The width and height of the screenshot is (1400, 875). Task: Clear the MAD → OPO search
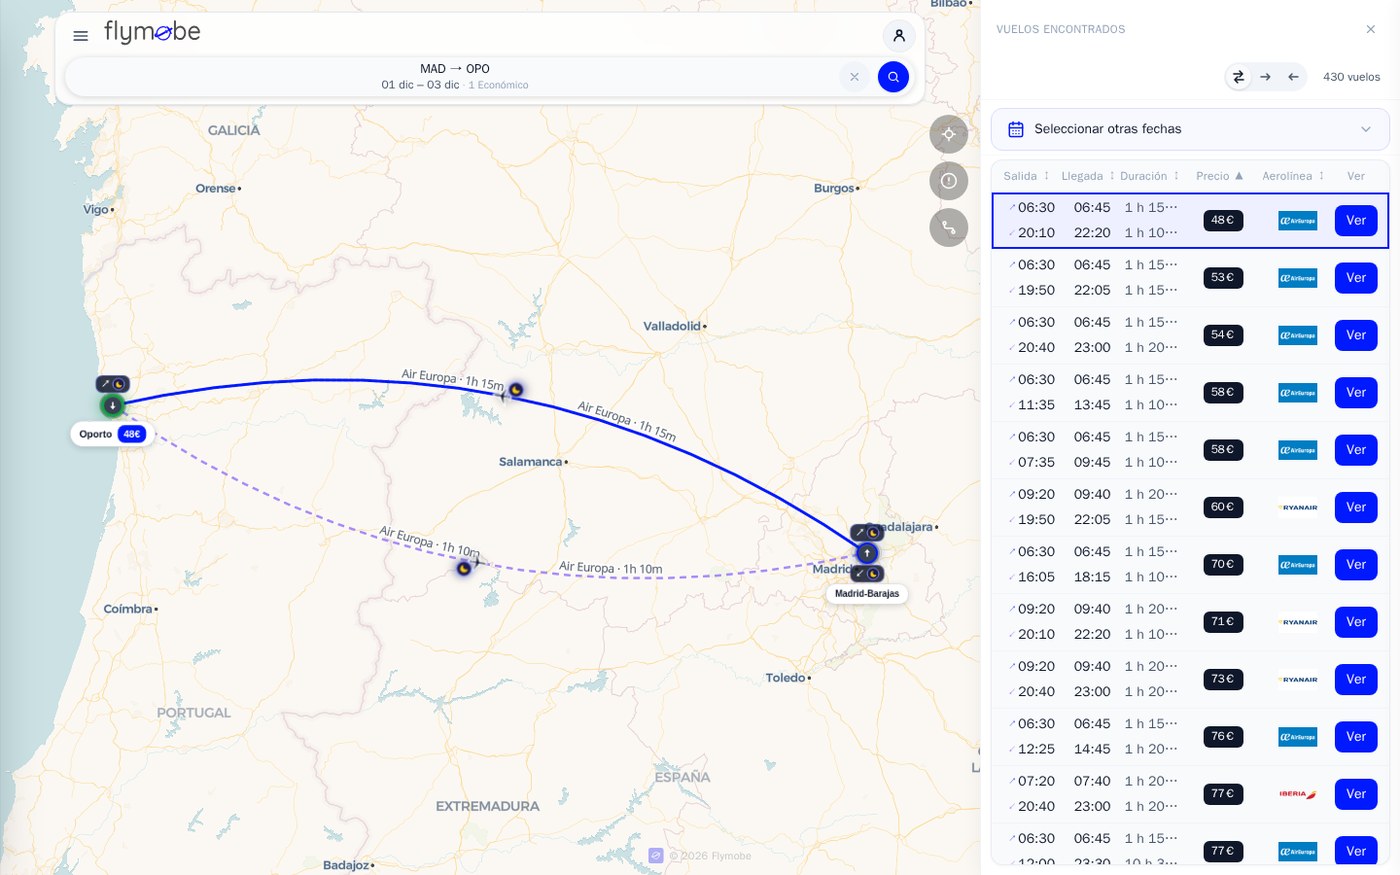pos(854,77)
